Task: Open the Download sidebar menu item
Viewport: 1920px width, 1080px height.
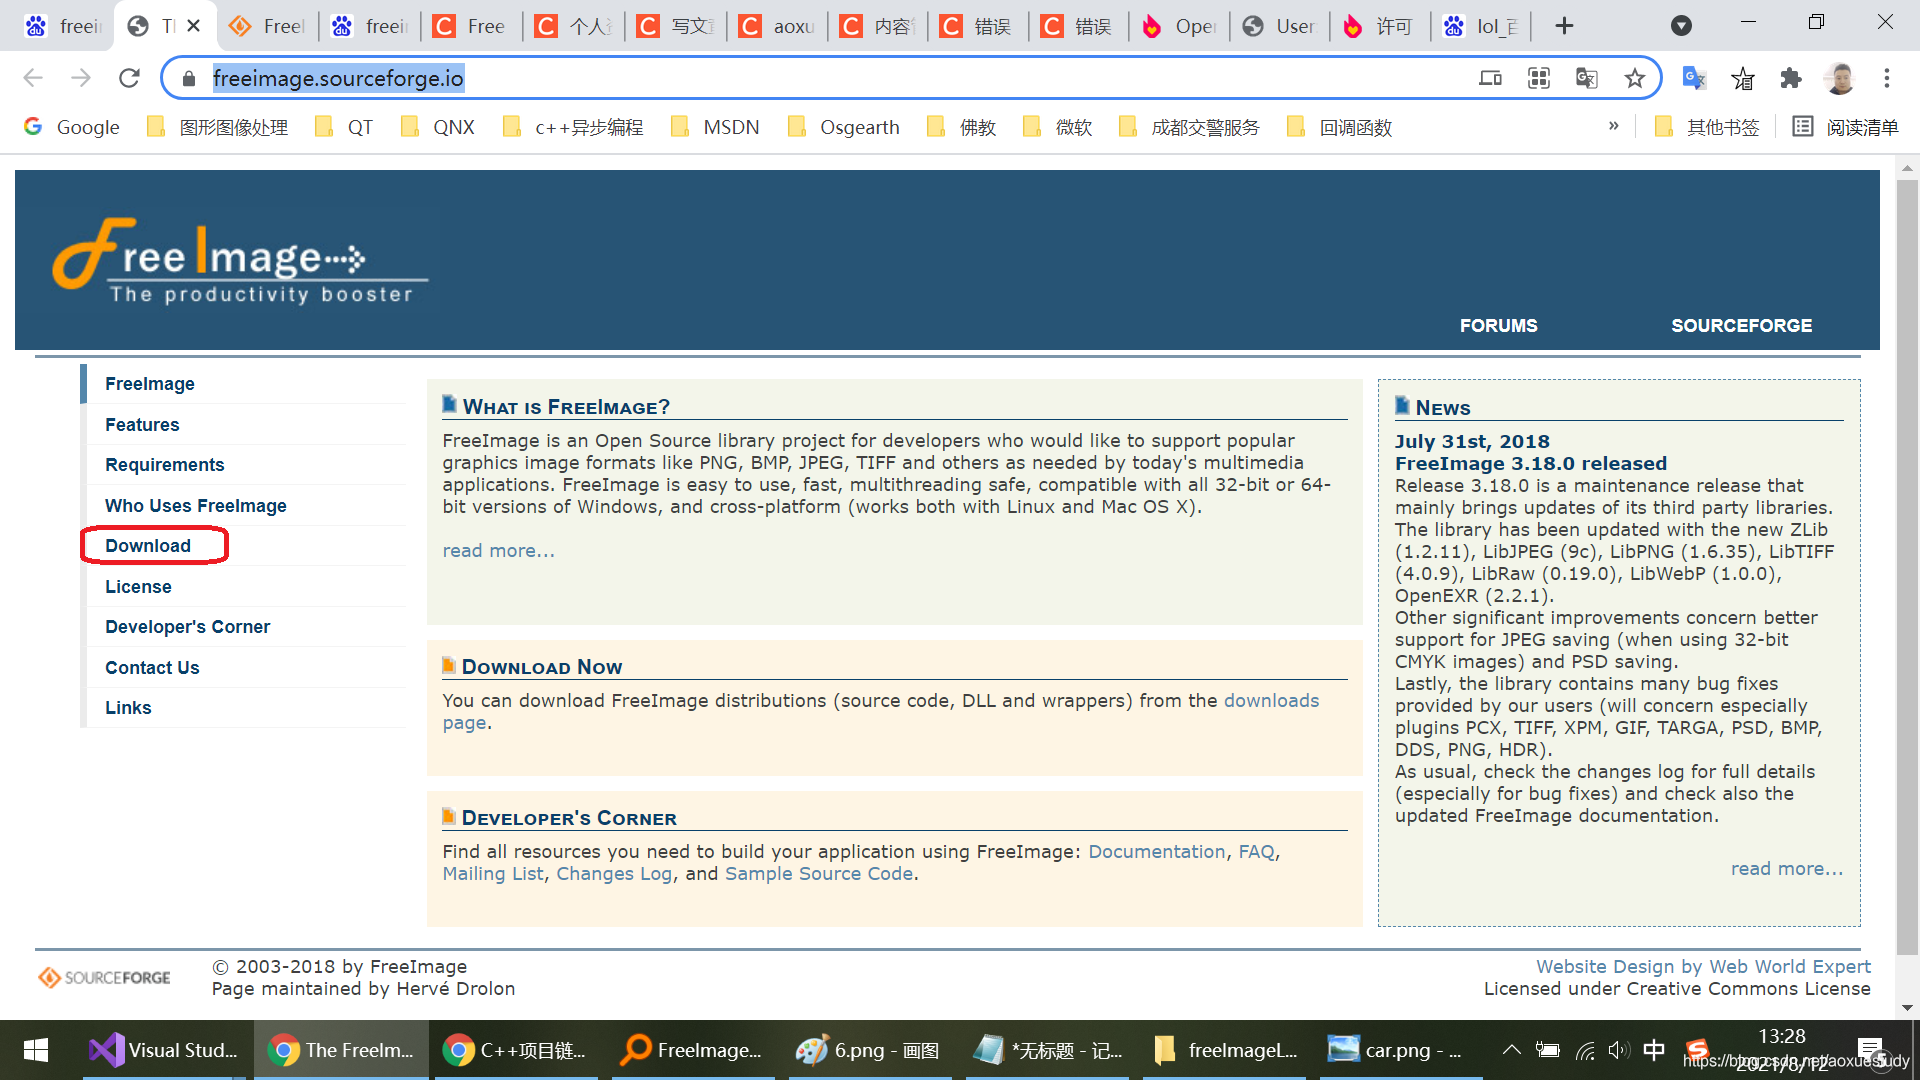Action: (x=148, y=546)
